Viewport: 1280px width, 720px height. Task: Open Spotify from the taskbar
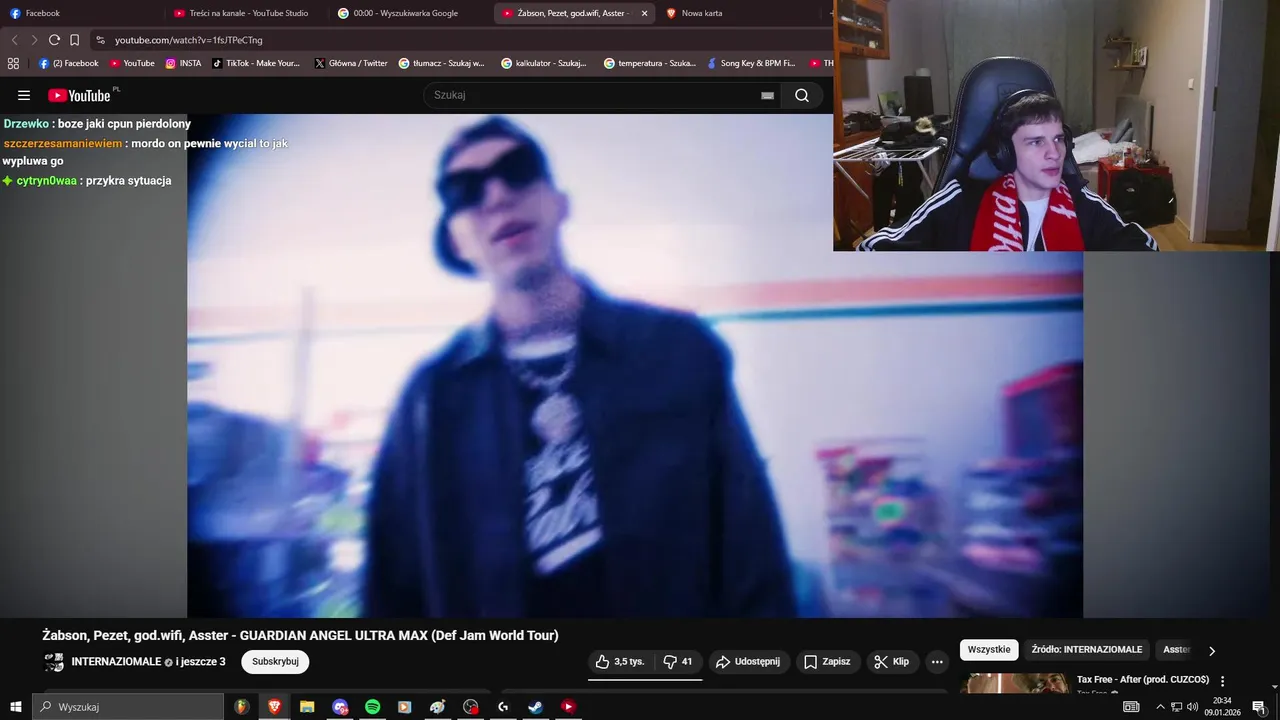click(x=372, y=707)
